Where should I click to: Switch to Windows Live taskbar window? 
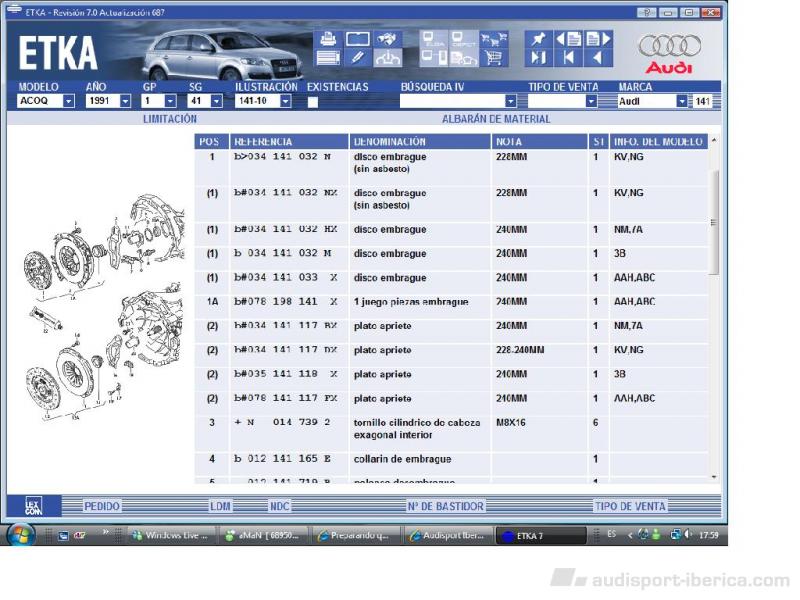(x=170, y=535)
